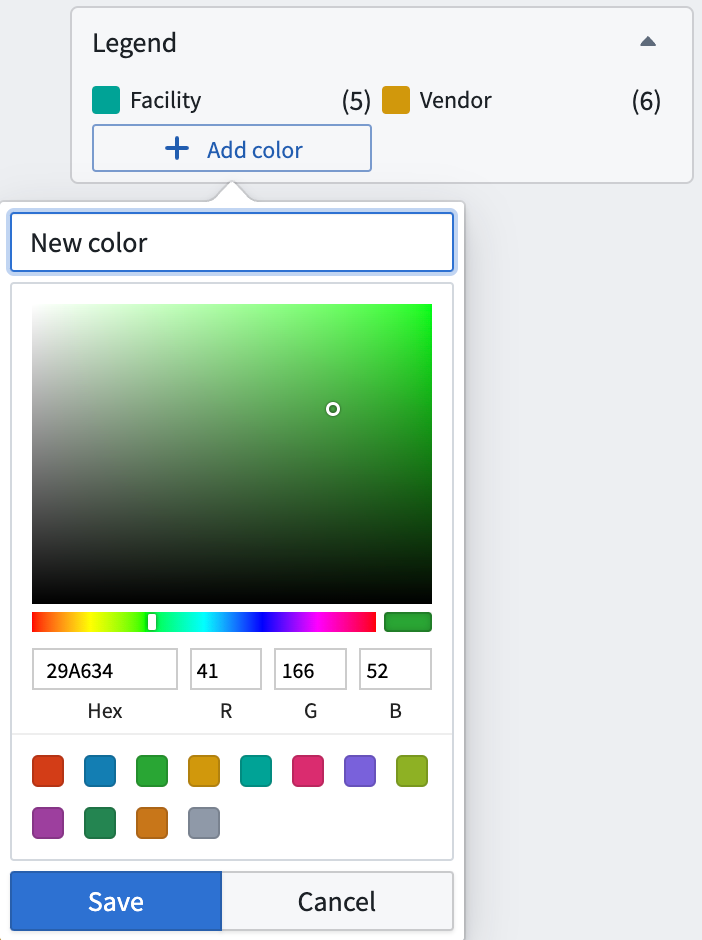Collapse the Legend panel with the arrow
The width and height of the screenshot is (702, 940).
tap(648, 42)
